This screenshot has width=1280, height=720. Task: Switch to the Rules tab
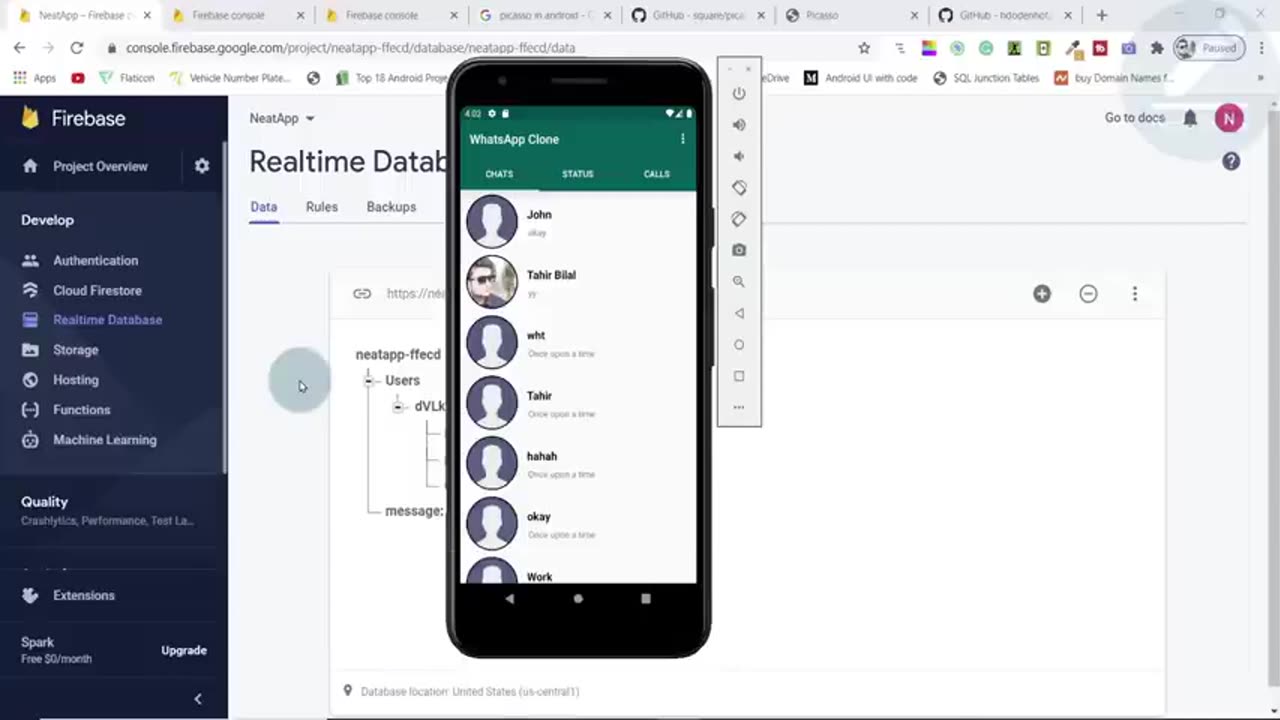tap(322, 207)
